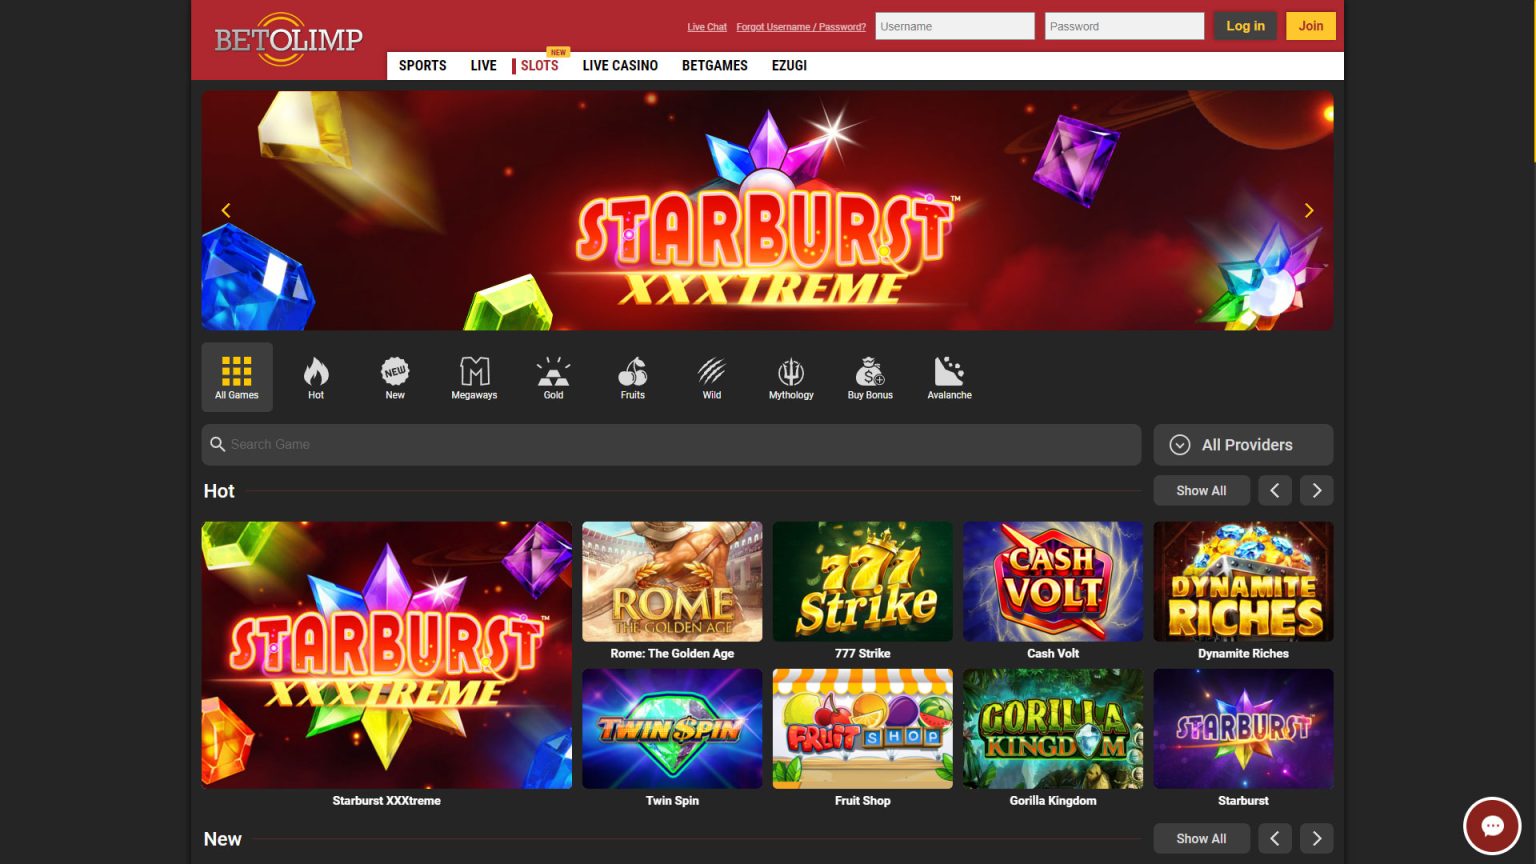1536x864 pixels.
Task: Click the Log in button
Action: click(1245, 26)
